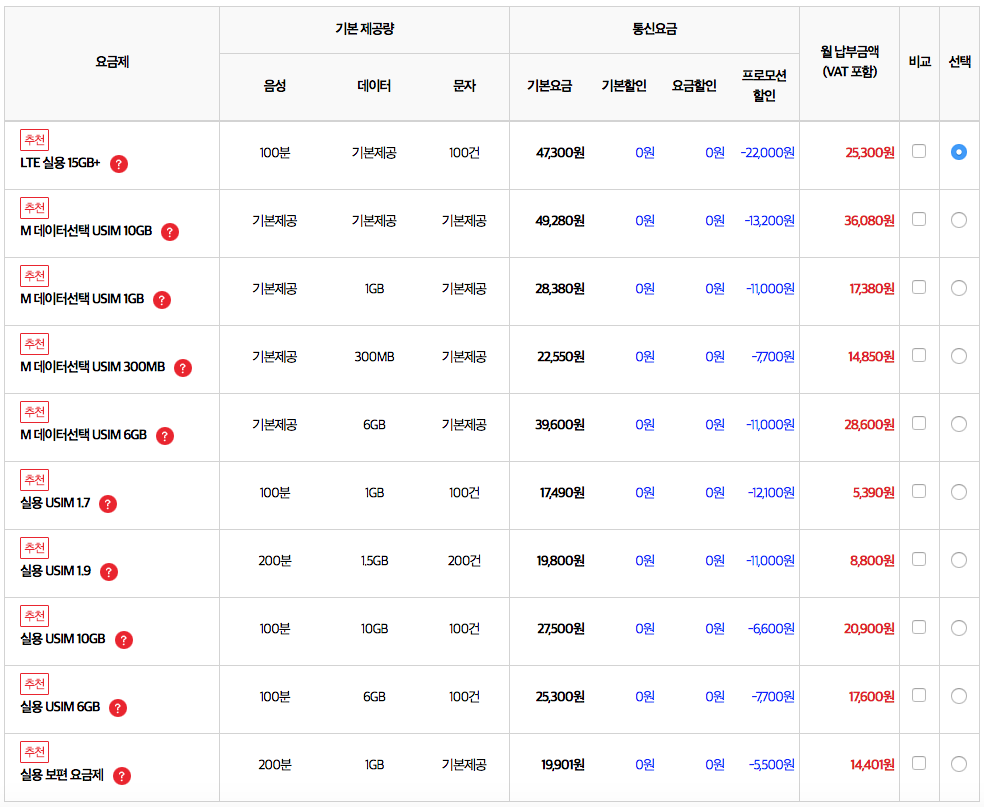Select radio button for 실용 USIM 6GB
Screen dimensions: 984x807
click(x=959, y=696)
